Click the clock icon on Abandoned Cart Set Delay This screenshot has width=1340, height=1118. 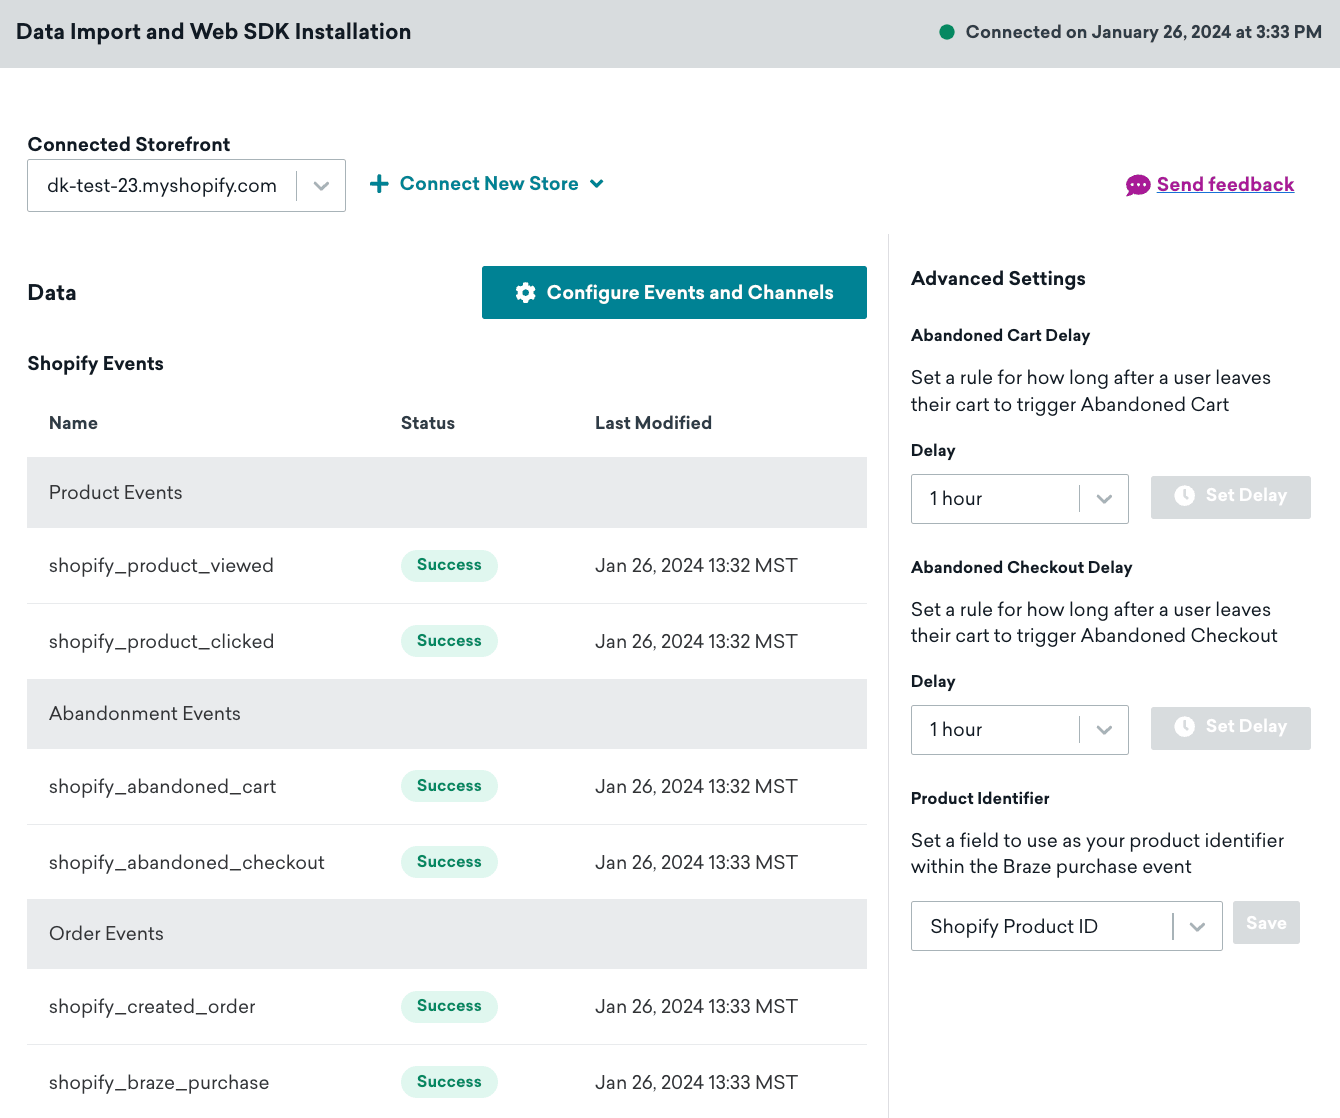coord(1184,496)
